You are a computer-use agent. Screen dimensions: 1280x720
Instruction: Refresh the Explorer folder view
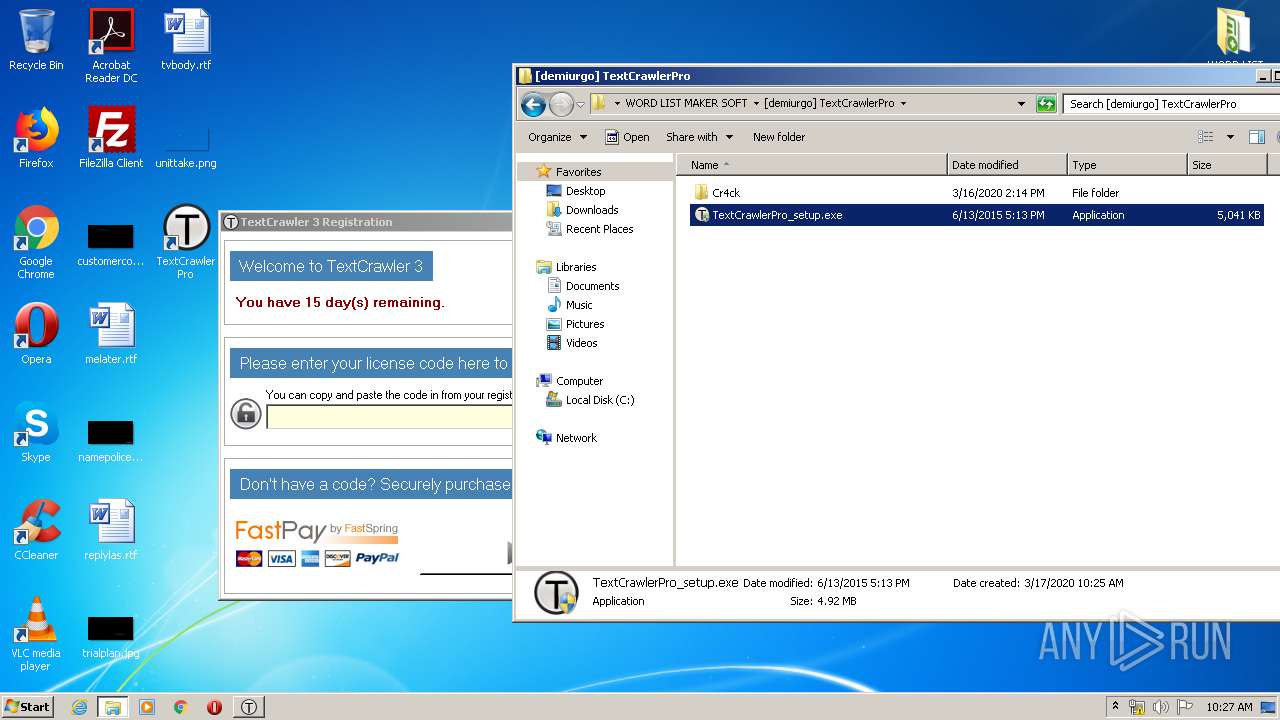pyautogui.click(x=1046, y=104)
